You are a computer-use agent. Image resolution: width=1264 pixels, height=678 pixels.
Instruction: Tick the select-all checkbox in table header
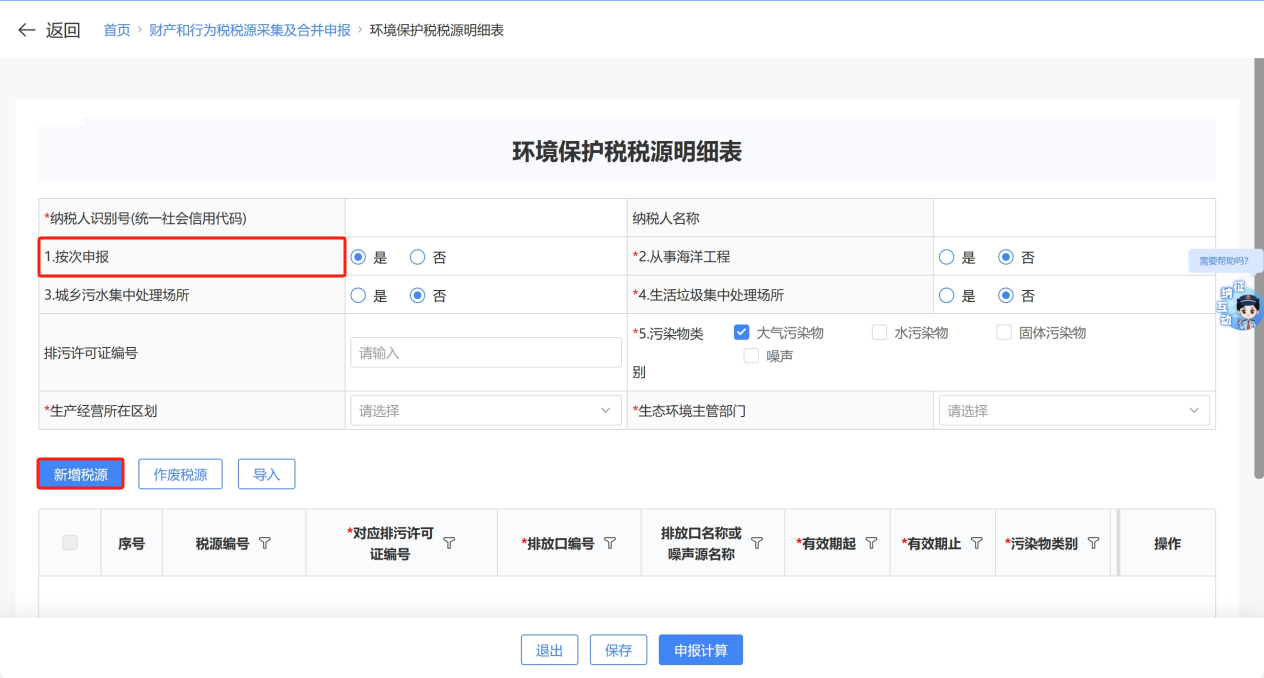click(x=70, y=543)
